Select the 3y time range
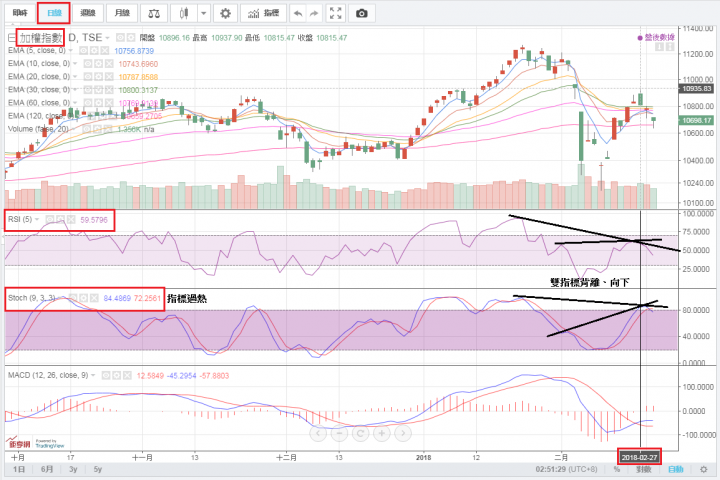 73,469
